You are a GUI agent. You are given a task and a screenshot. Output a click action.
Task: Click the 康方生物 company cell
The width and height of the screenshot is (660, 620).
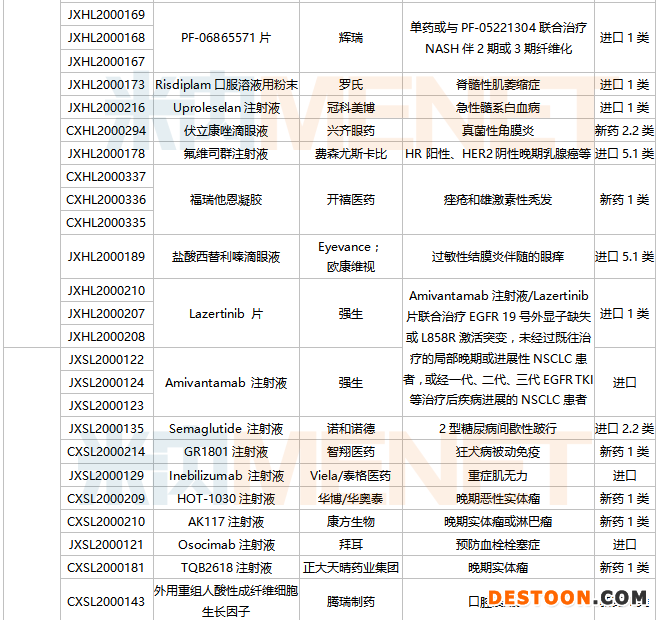click(x=351, y=522)
